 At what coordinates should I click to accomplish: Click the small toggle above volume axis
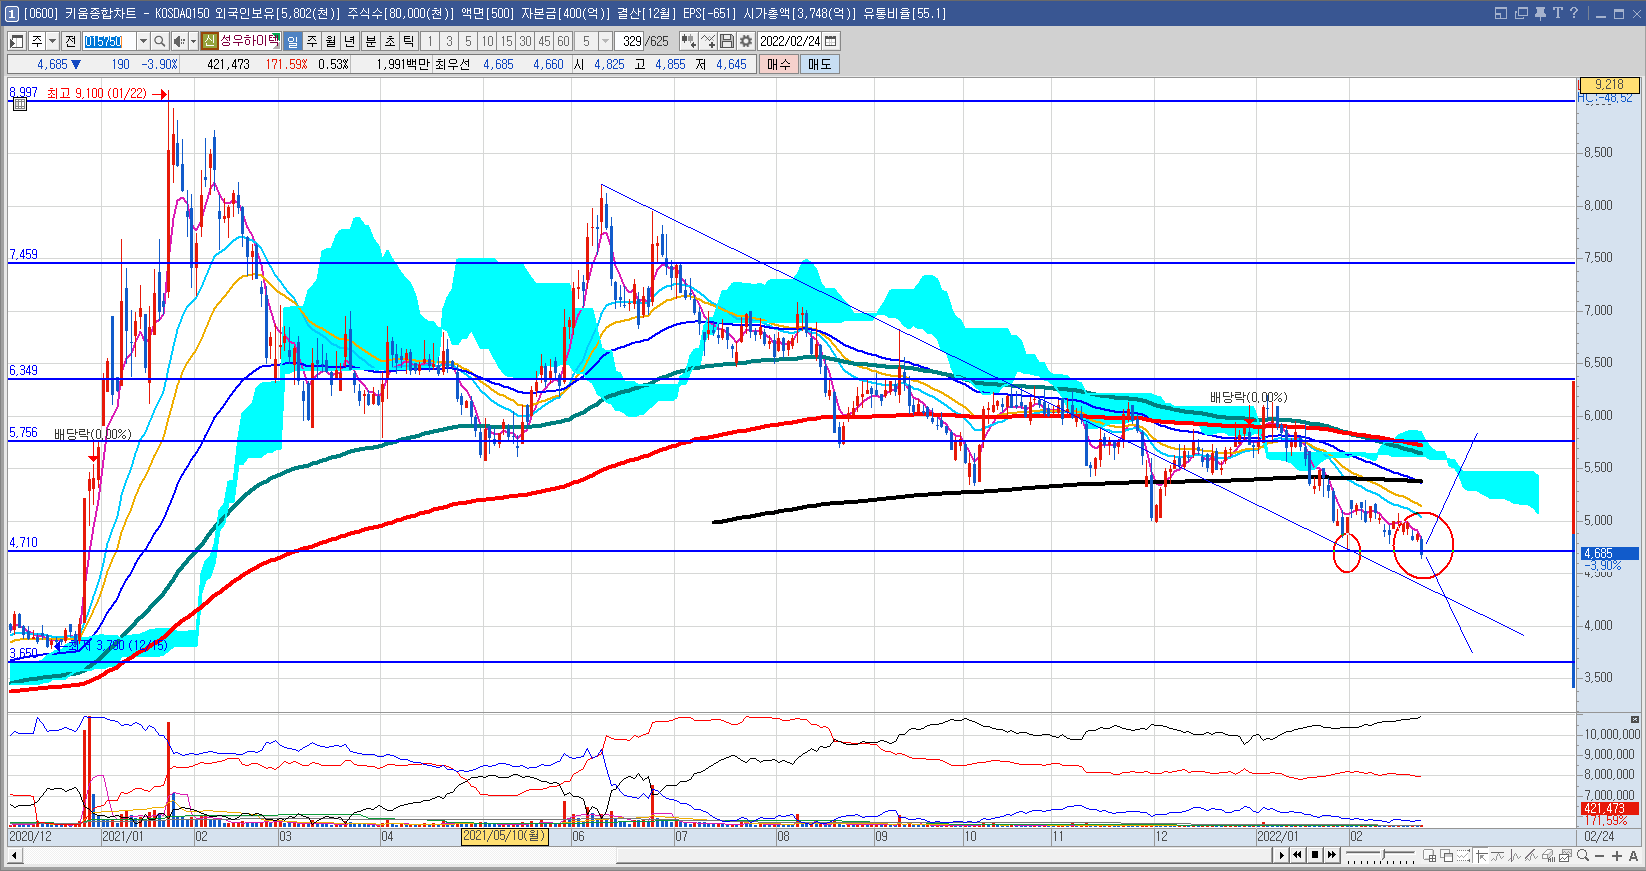[x=1634, y=719]
